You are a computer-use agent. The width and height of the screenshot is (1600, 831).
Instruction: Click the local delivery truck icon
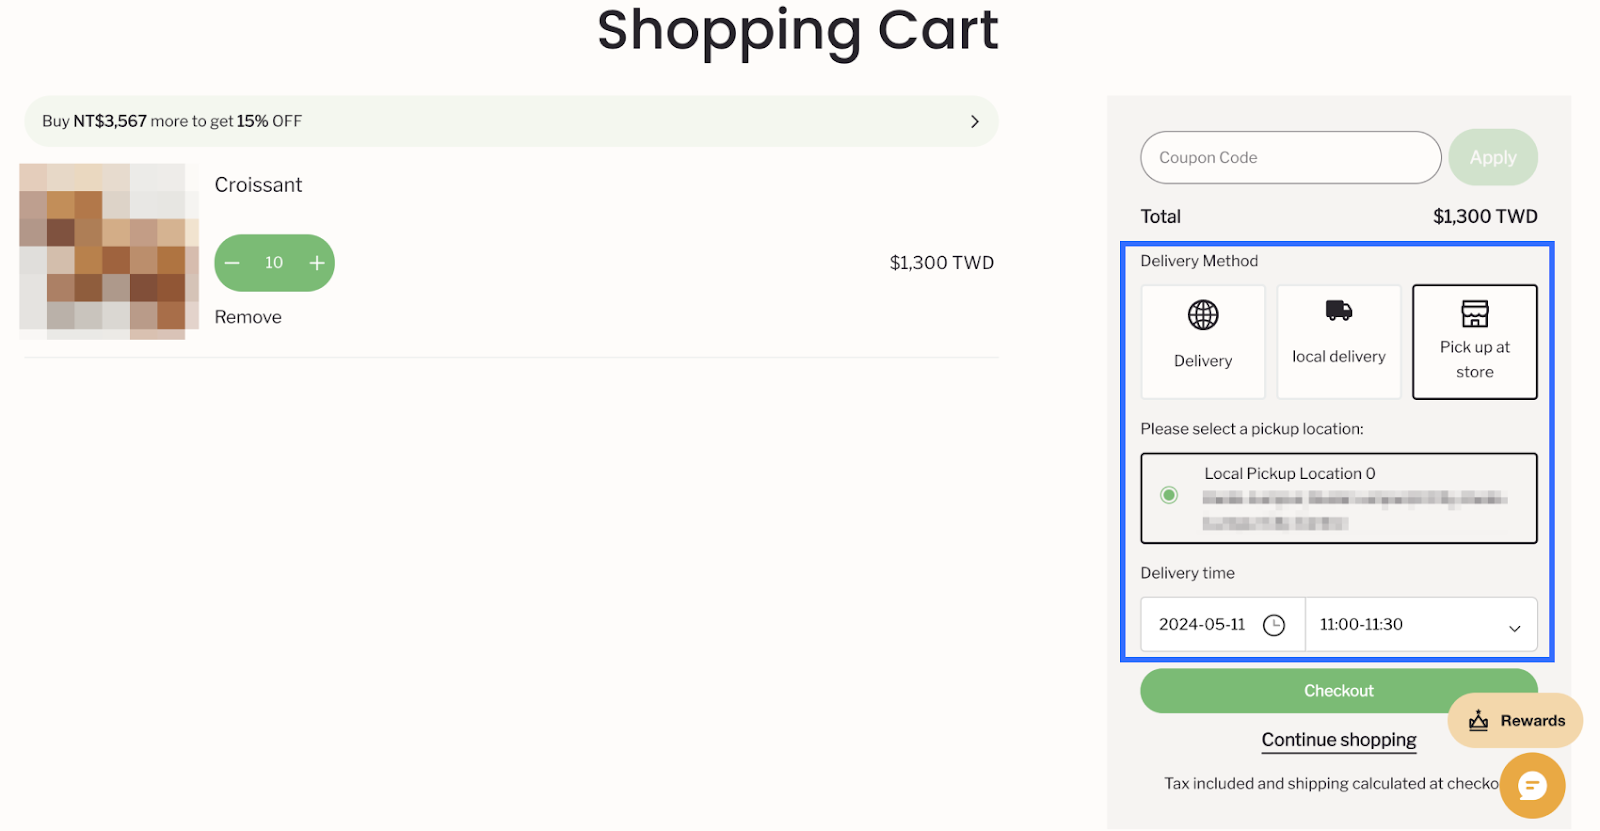point(1338,311)
